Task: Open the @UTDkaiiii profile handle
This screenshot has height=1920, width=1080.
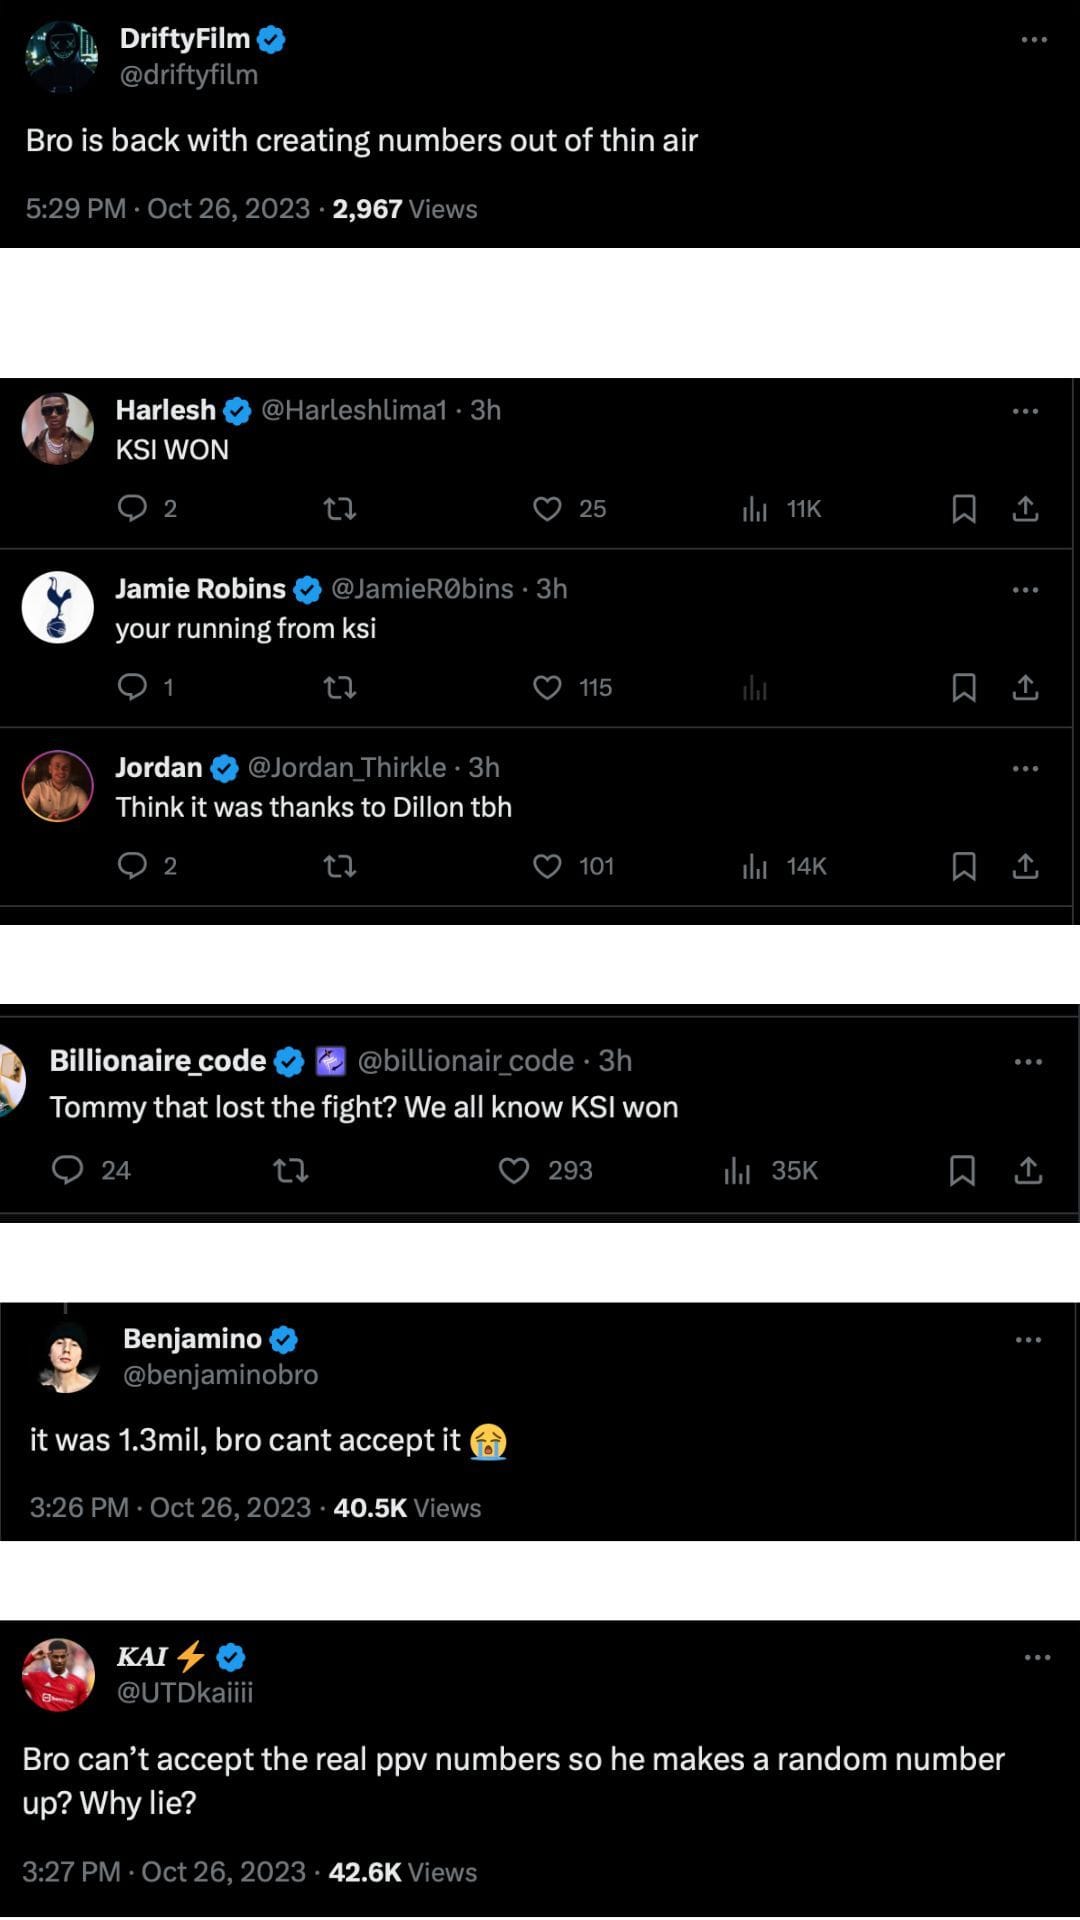Action: (x=186, y=1692)
